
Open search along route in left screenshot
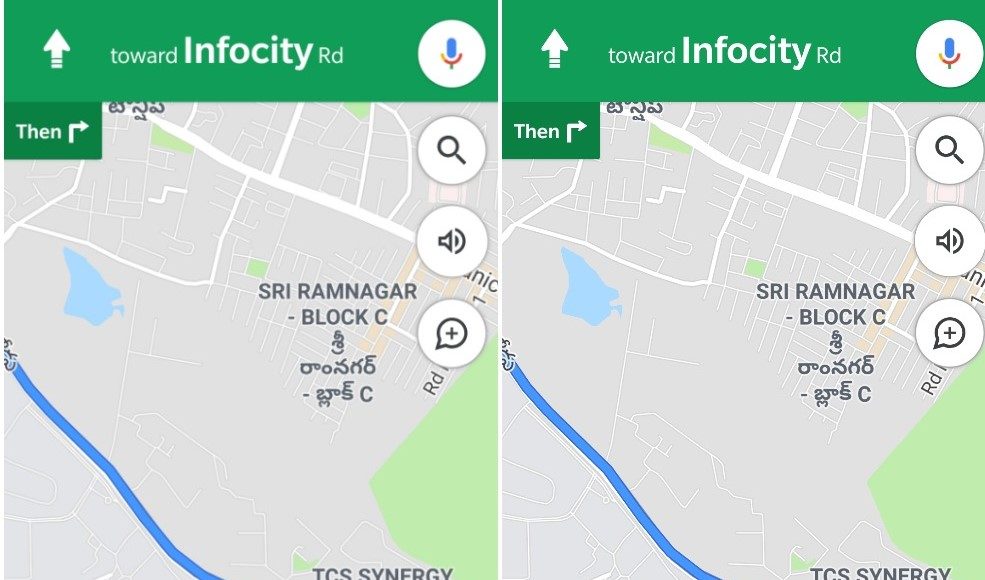[452, 150]
